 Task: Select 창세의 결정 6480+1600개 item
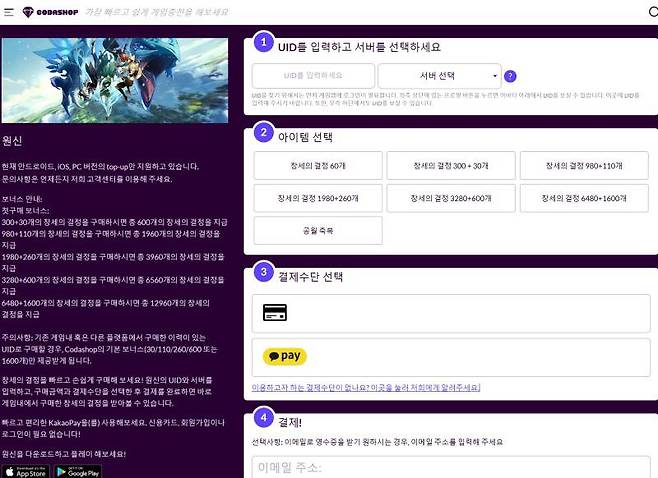tap(584, 198)
